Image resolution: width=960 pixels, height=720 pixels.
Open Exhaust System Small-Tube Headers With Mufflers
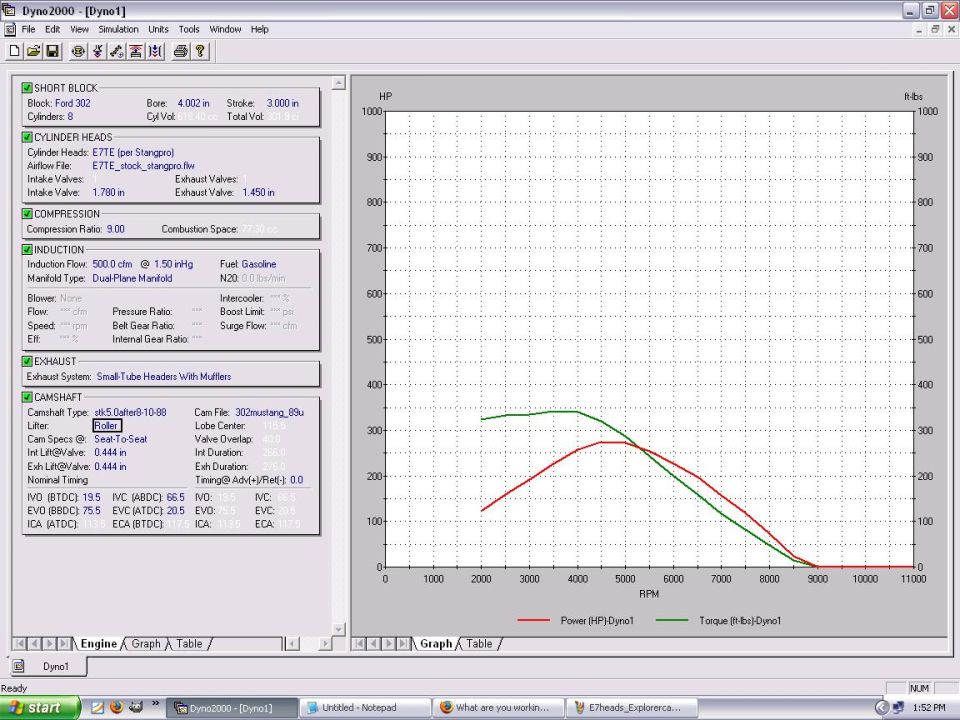164,377
